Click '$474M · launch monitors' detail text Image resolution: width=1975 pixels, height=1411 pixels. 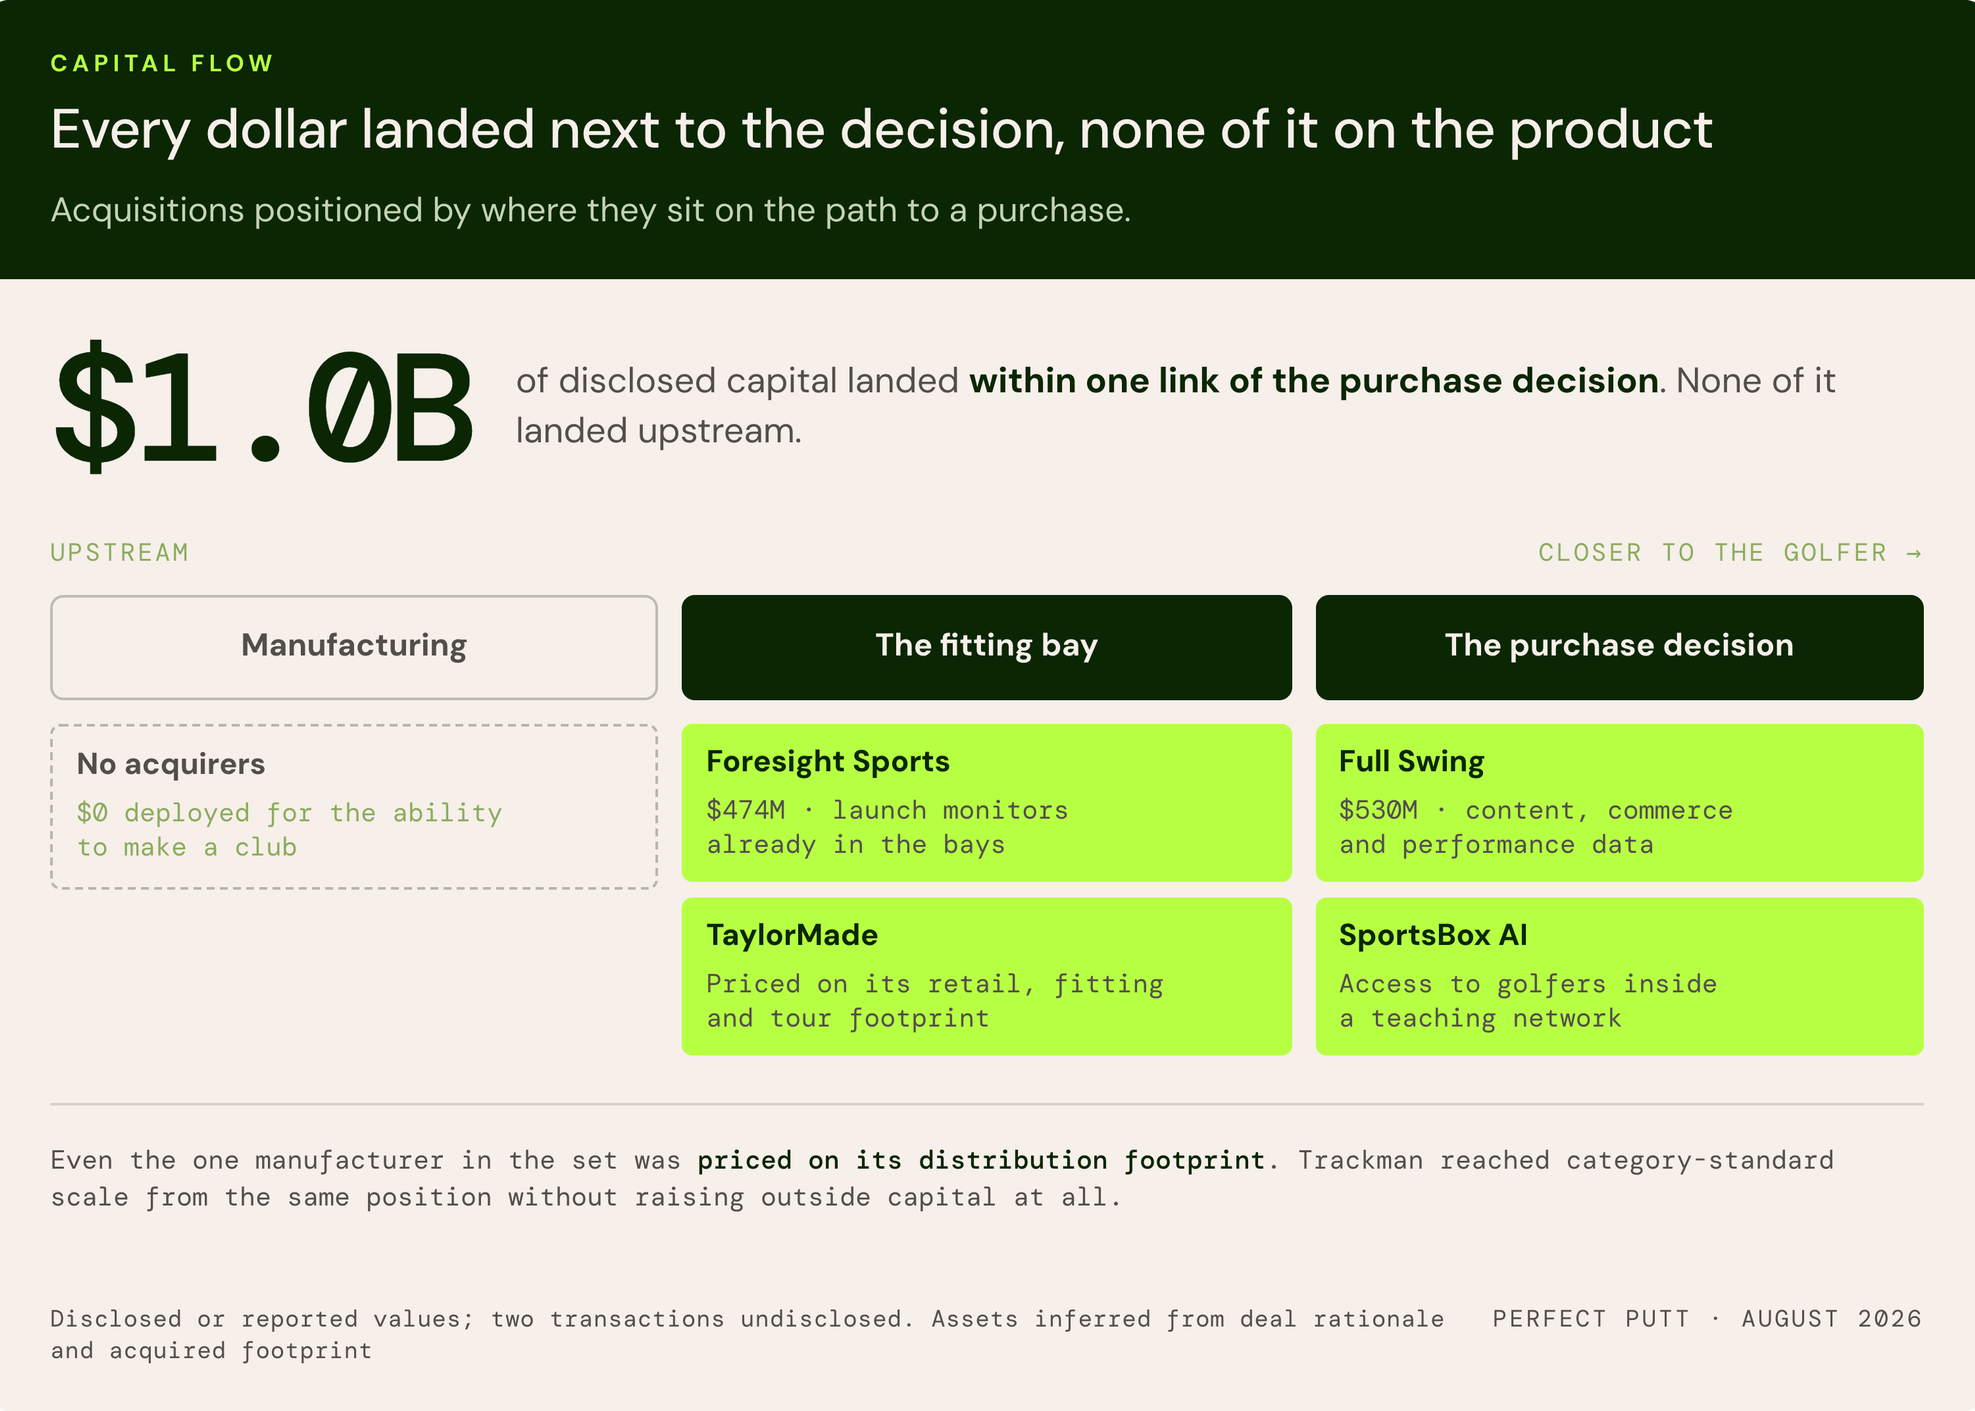pyautogui.click(x=887, y=810)
